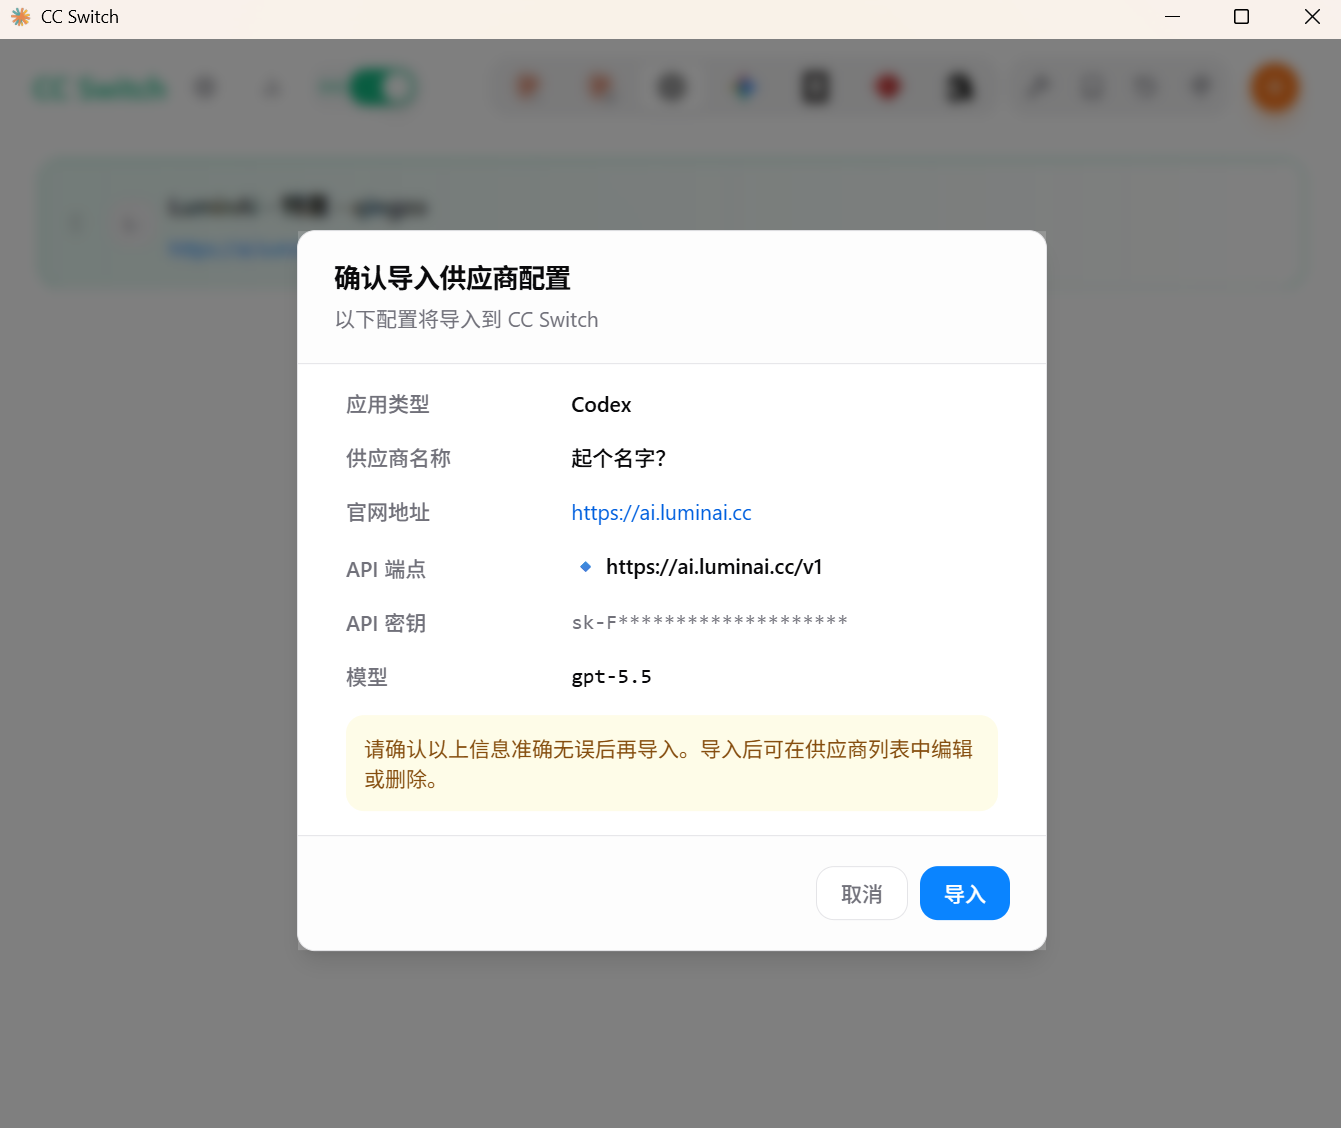
Task: Select the red circle app icon in header
Action: click(x=888, y=89)
